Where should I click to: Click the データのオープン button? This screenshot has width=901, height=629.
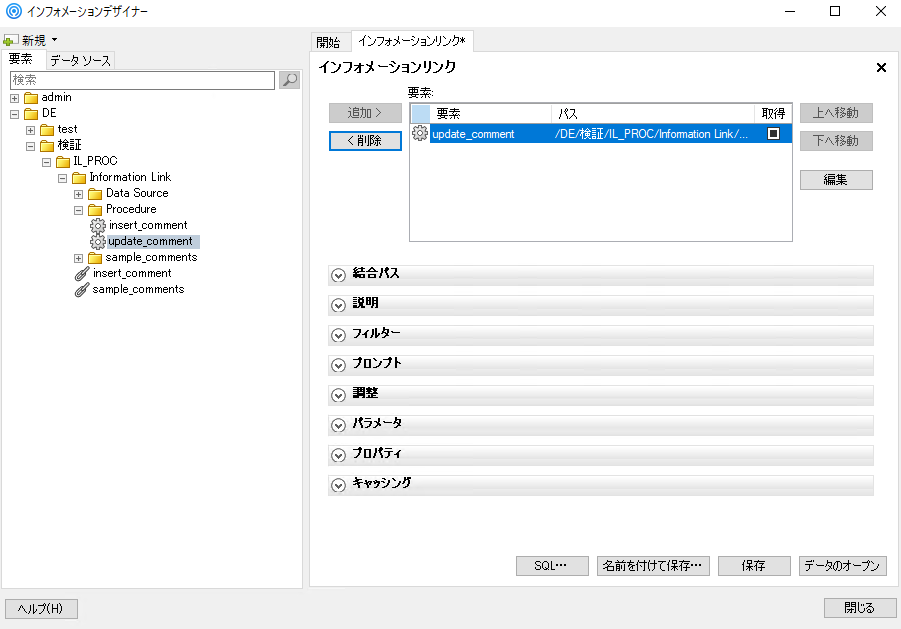tap(842, 566)
